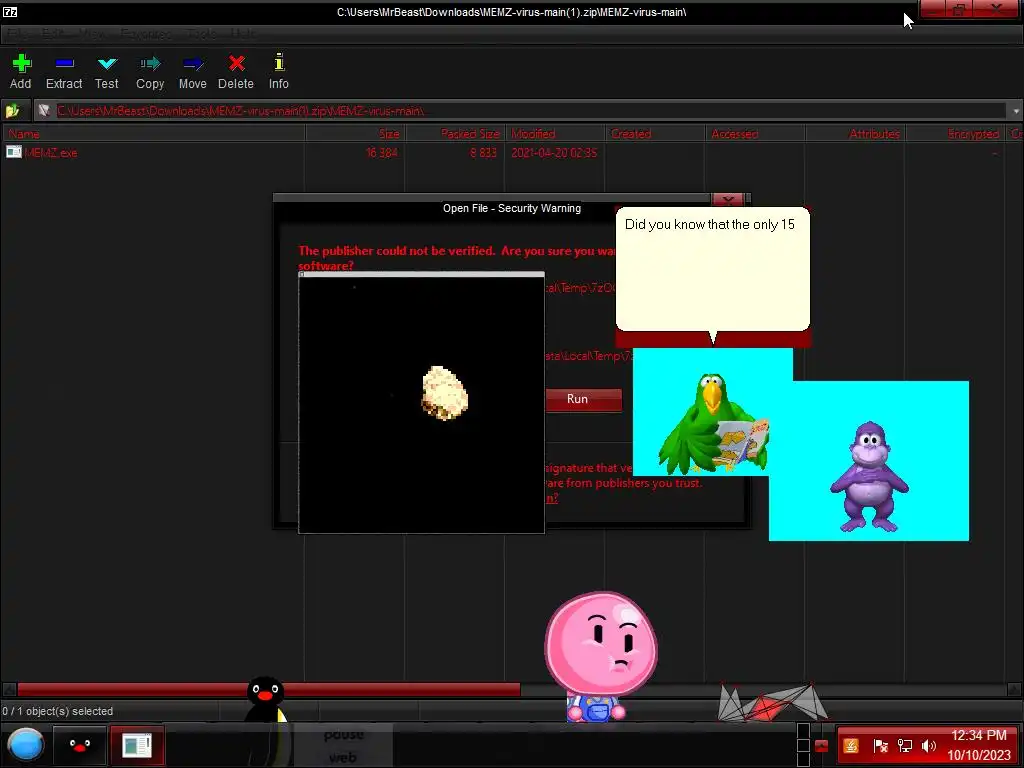The width and height of the screenshot is (1024, 768).
Task: Click the underlined link in the warning dialog
Action: tap(552, 498)
